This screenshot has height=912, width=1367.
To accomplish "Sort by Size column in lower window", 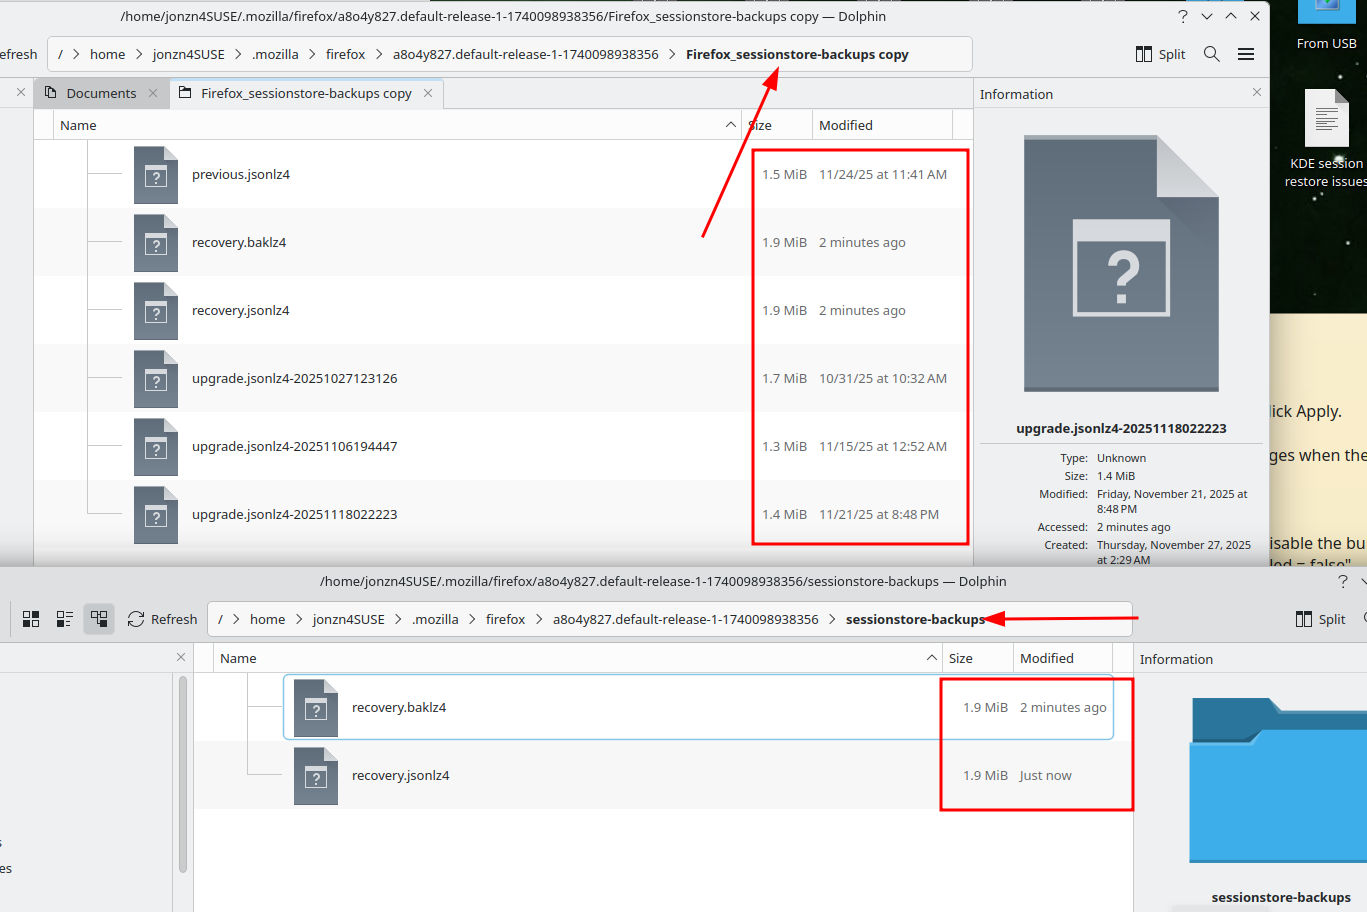I will click(x=977, y=658).
